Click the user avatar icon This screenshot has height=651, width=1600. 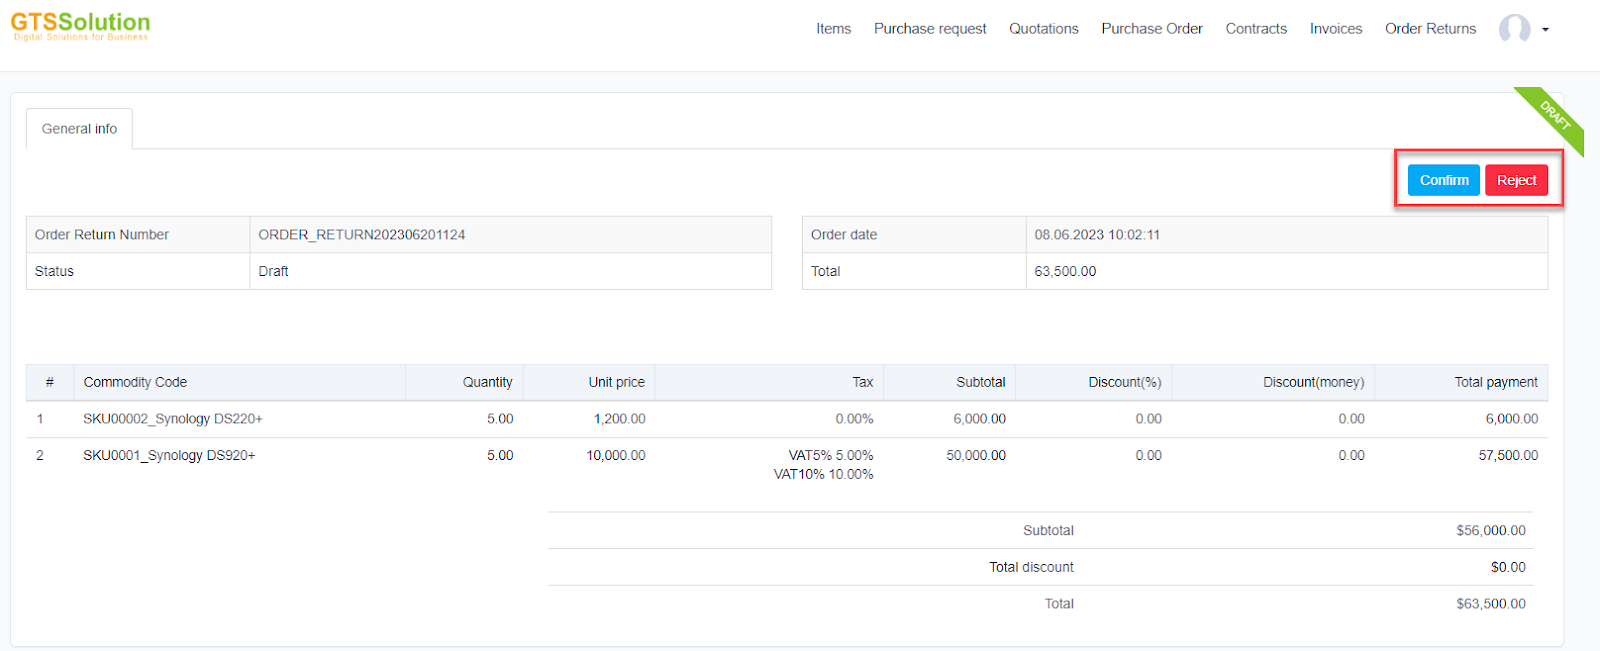[x=1514, y=29]
